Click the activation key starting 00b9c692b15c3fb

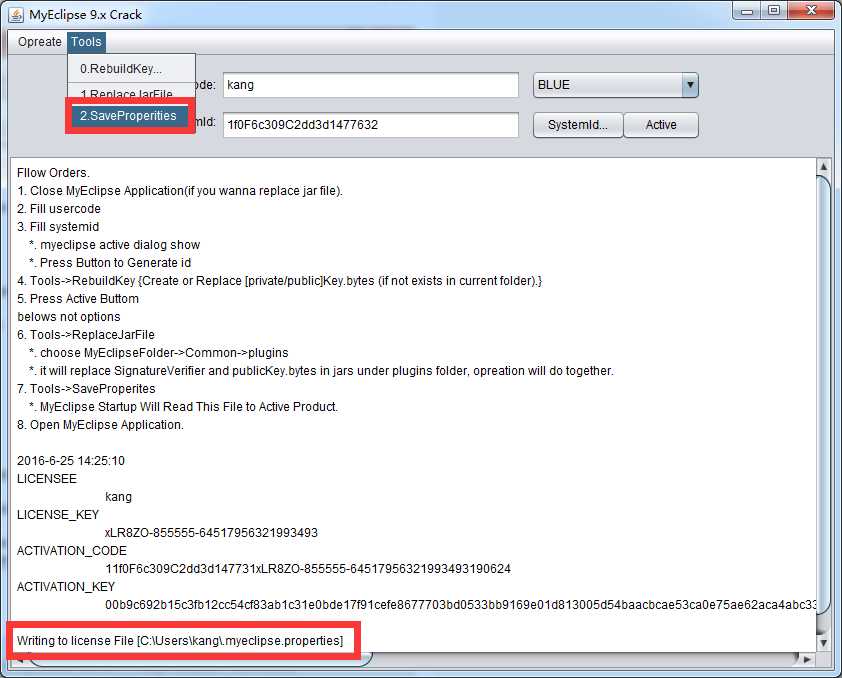[460, 604]
